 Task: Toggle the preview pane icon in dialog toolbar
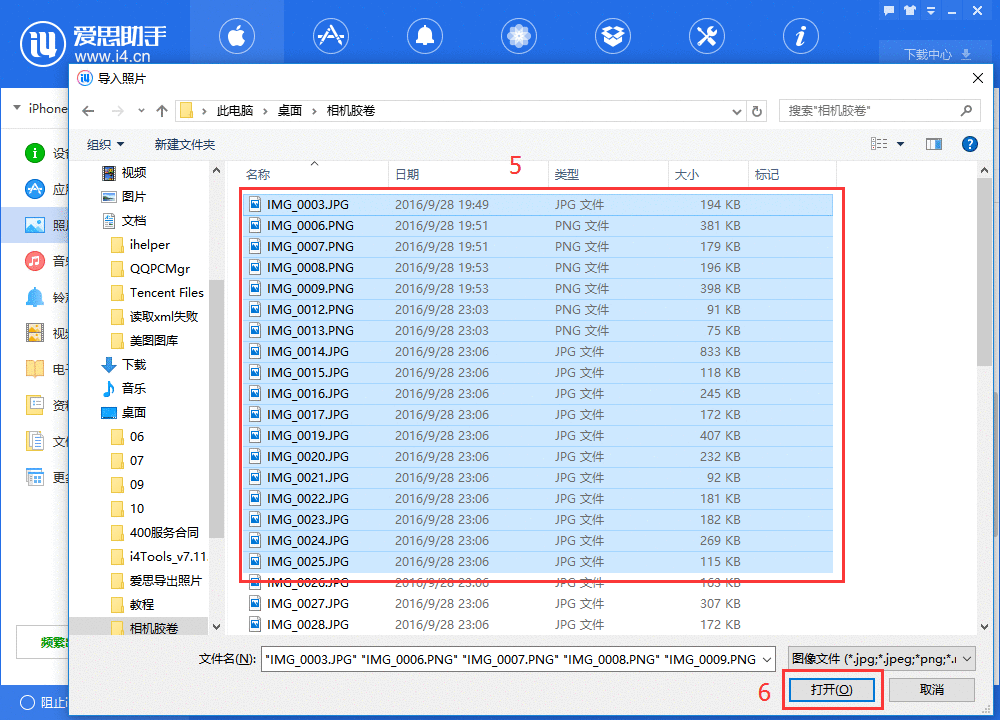[933, 143]
